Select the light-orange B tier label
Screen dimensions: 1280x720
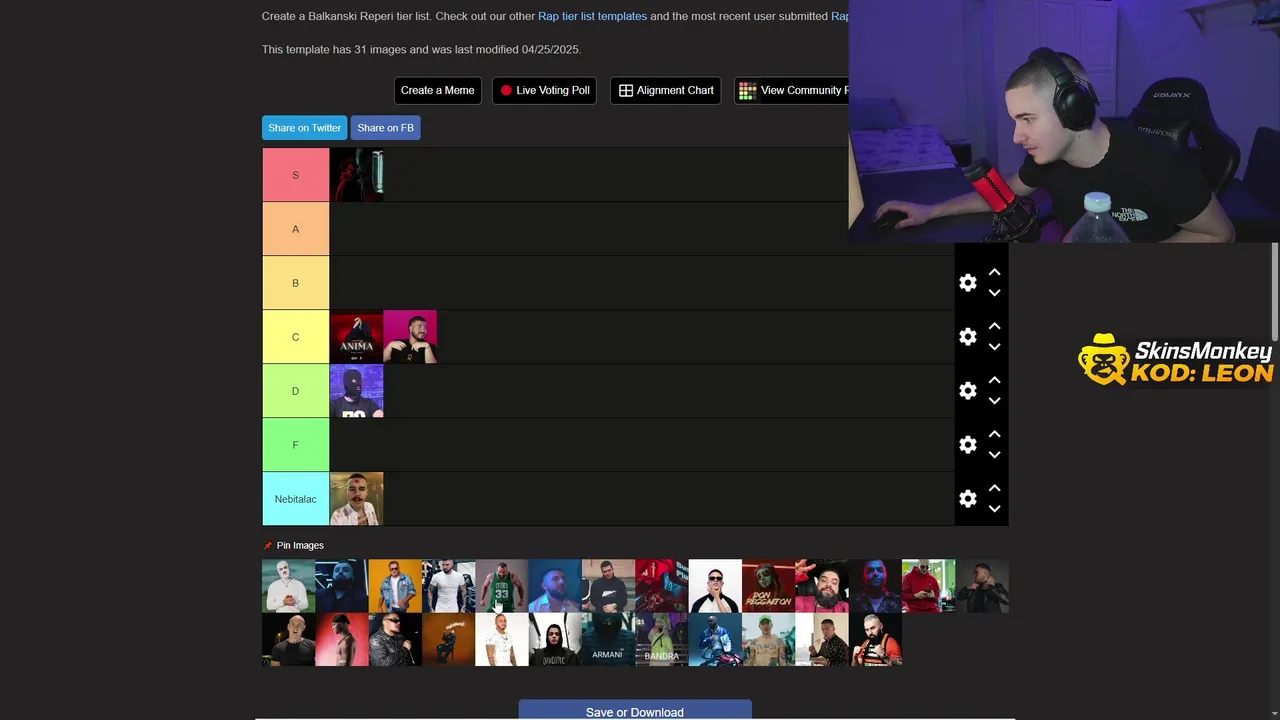pos(295,283)
